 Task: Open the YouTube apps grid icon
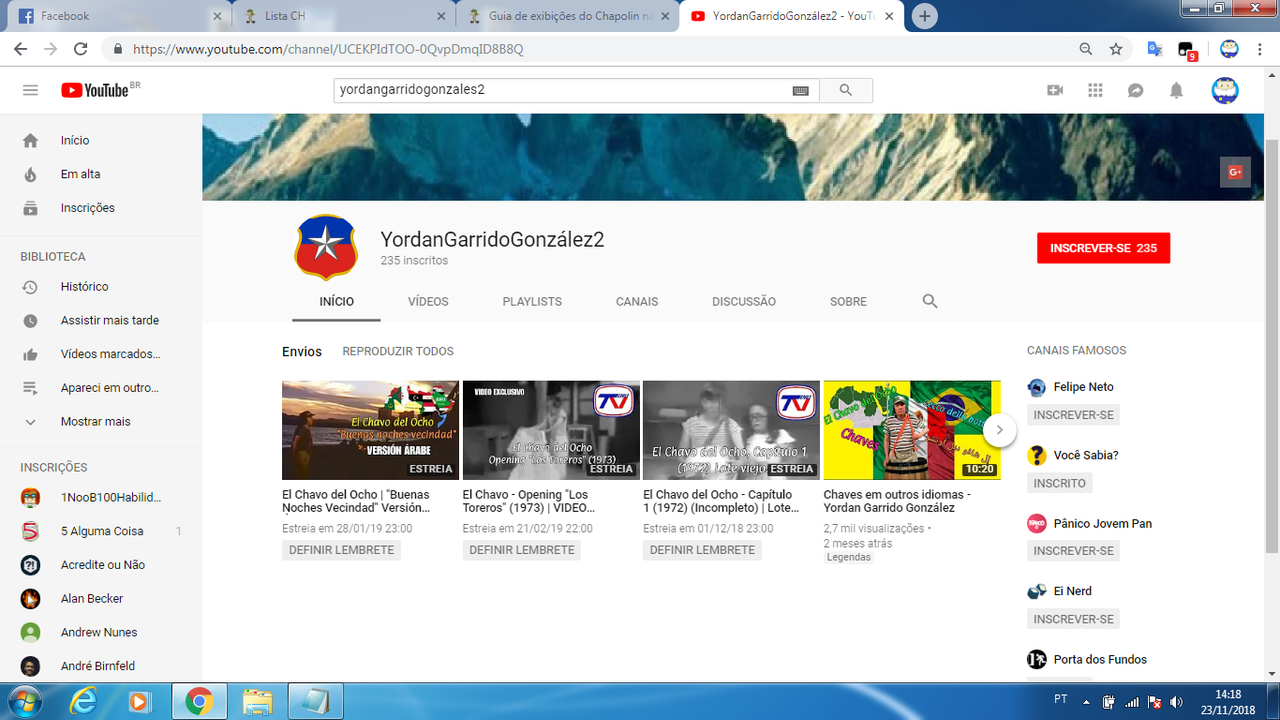[x=1095, y=89]
